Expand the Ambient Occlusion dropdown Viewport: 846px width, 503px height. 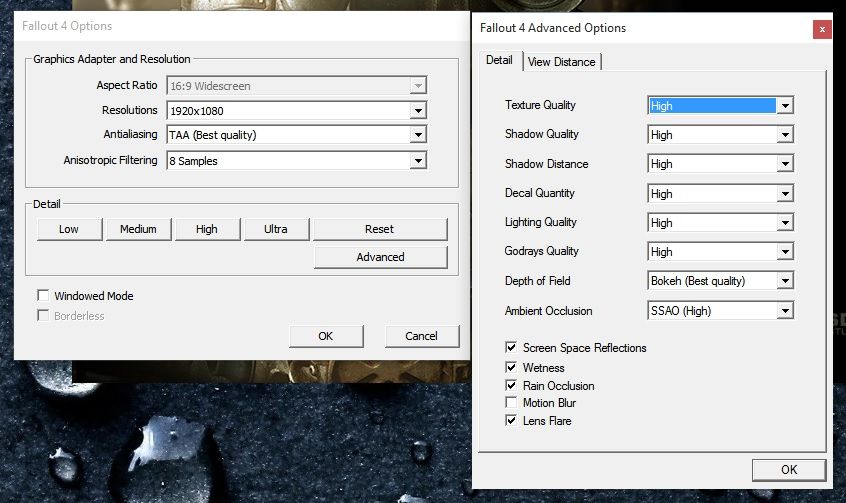[x=720, y=310]
